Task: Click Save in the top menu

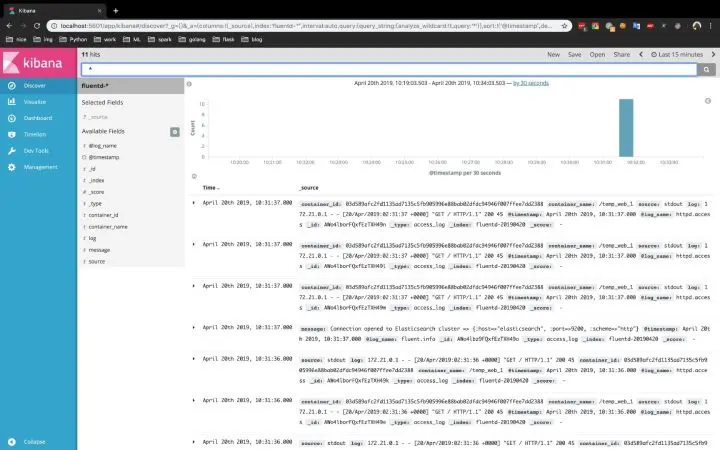Action: 574,54
